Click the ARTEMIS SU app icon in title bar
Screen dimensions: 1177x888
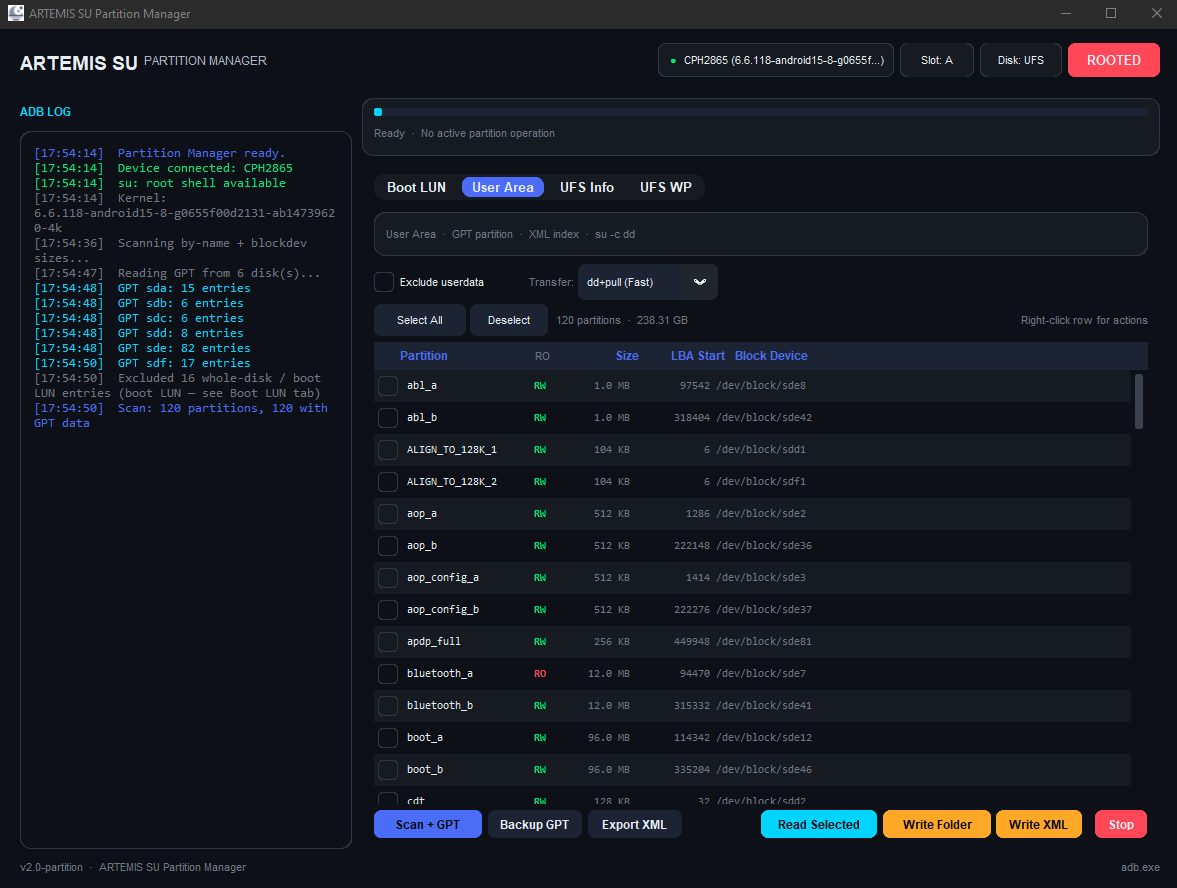click(15, 13)
